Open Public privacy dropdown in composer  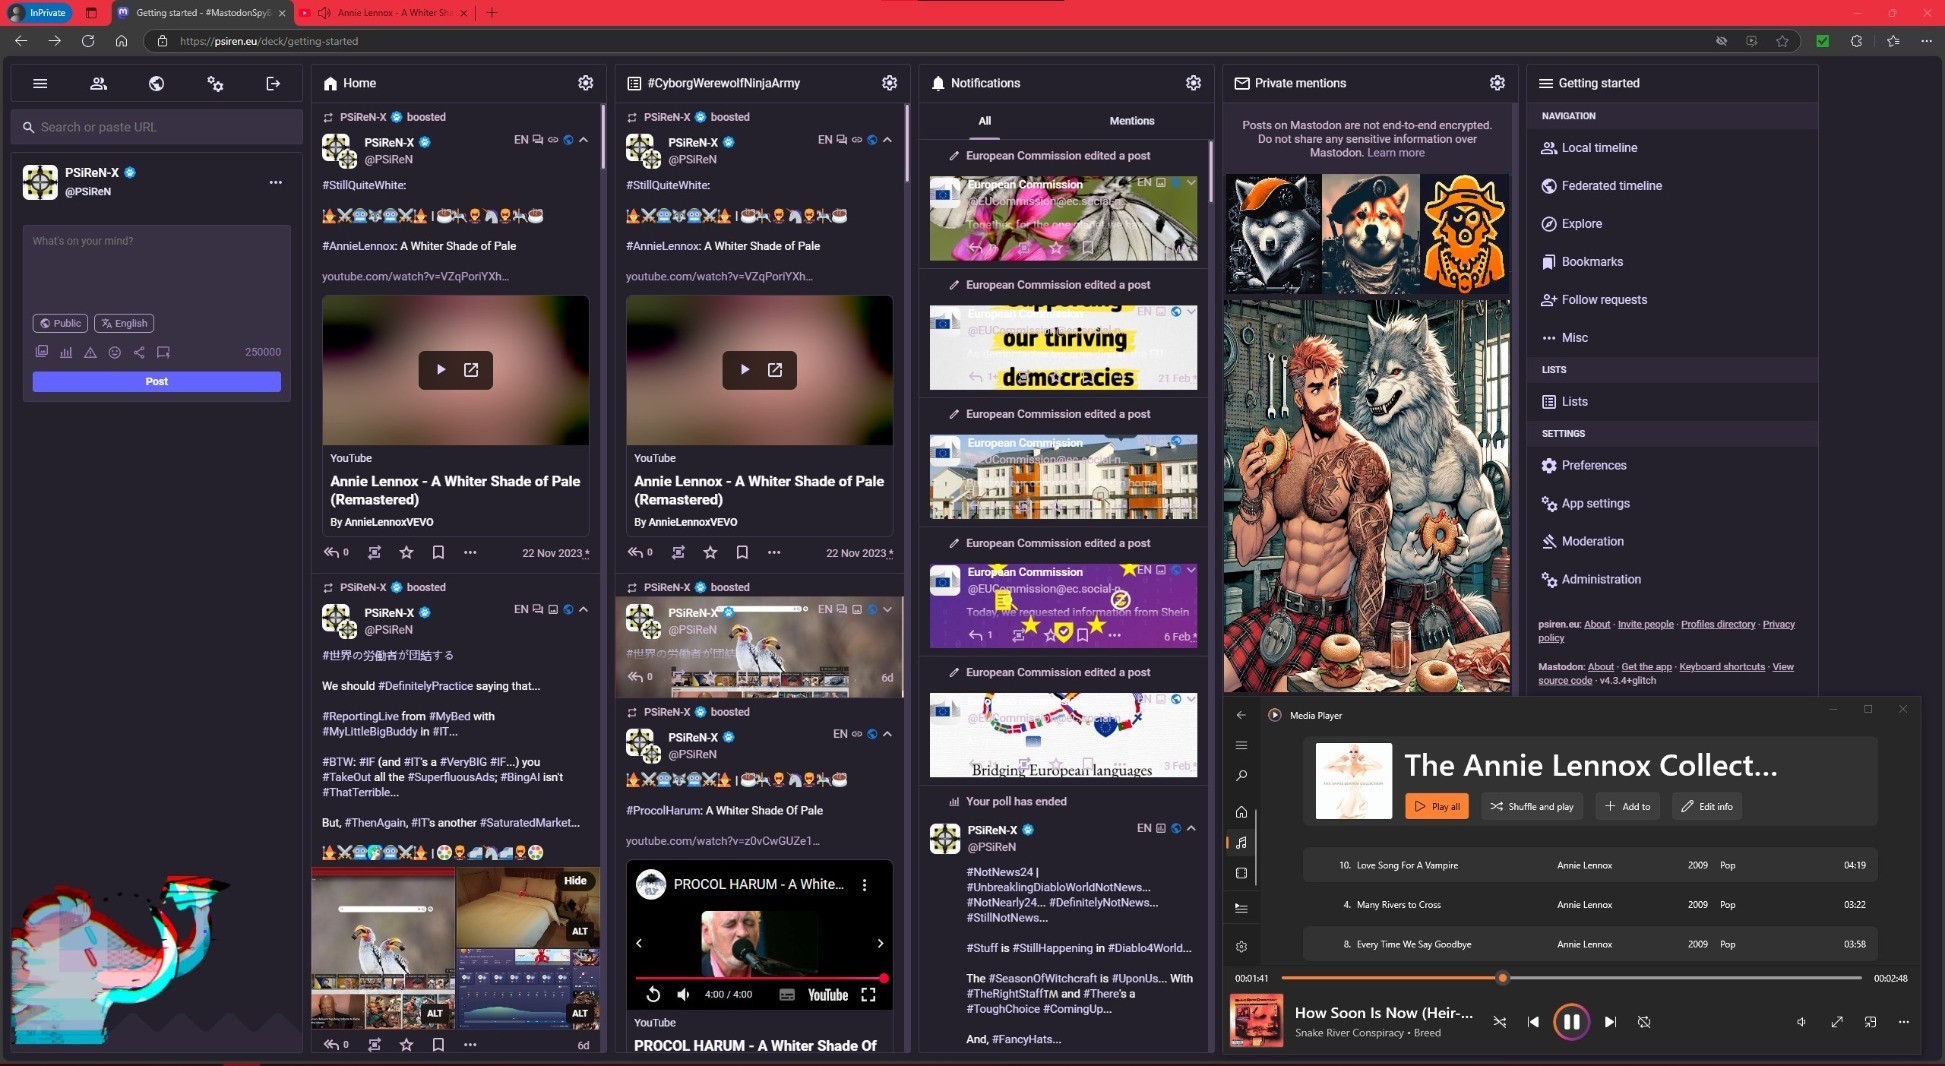tap(60, 323)
